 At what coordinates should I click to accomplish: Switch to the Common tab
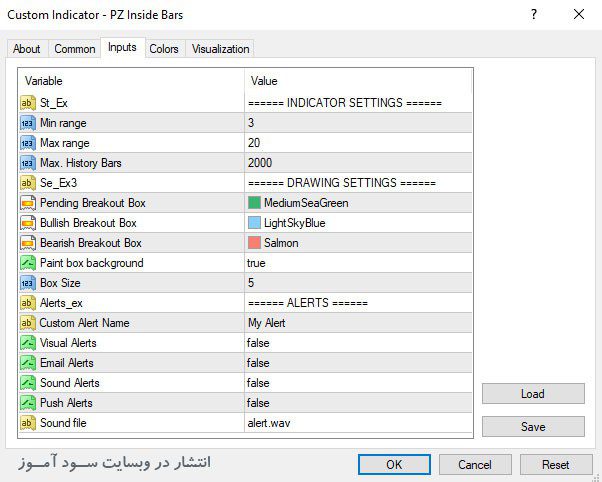(x=74, y=49)
